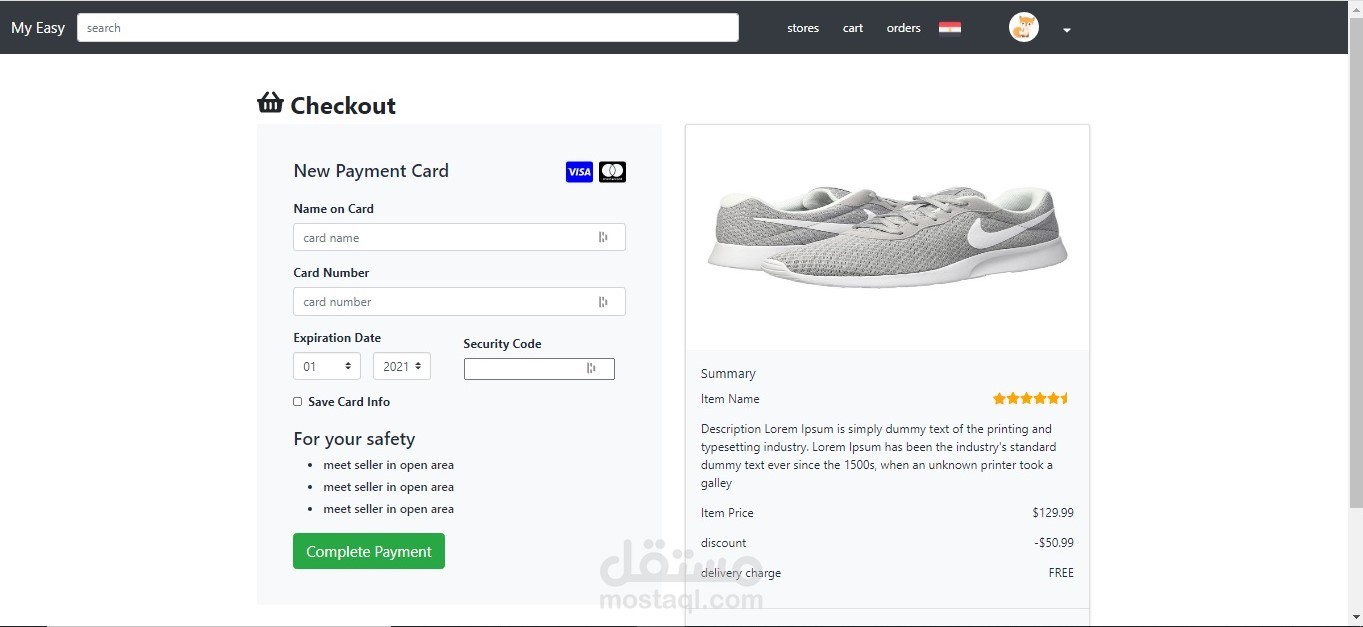Click the My Easy brand link
The height and width of the screenshot is (627, 1363).
click(38, 28)
